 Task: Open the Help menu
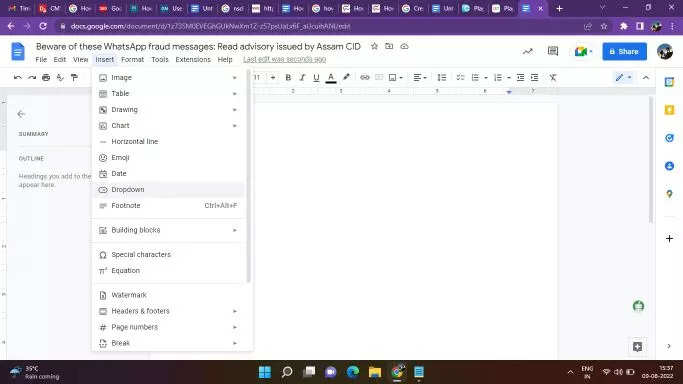(x=225, y=59)
